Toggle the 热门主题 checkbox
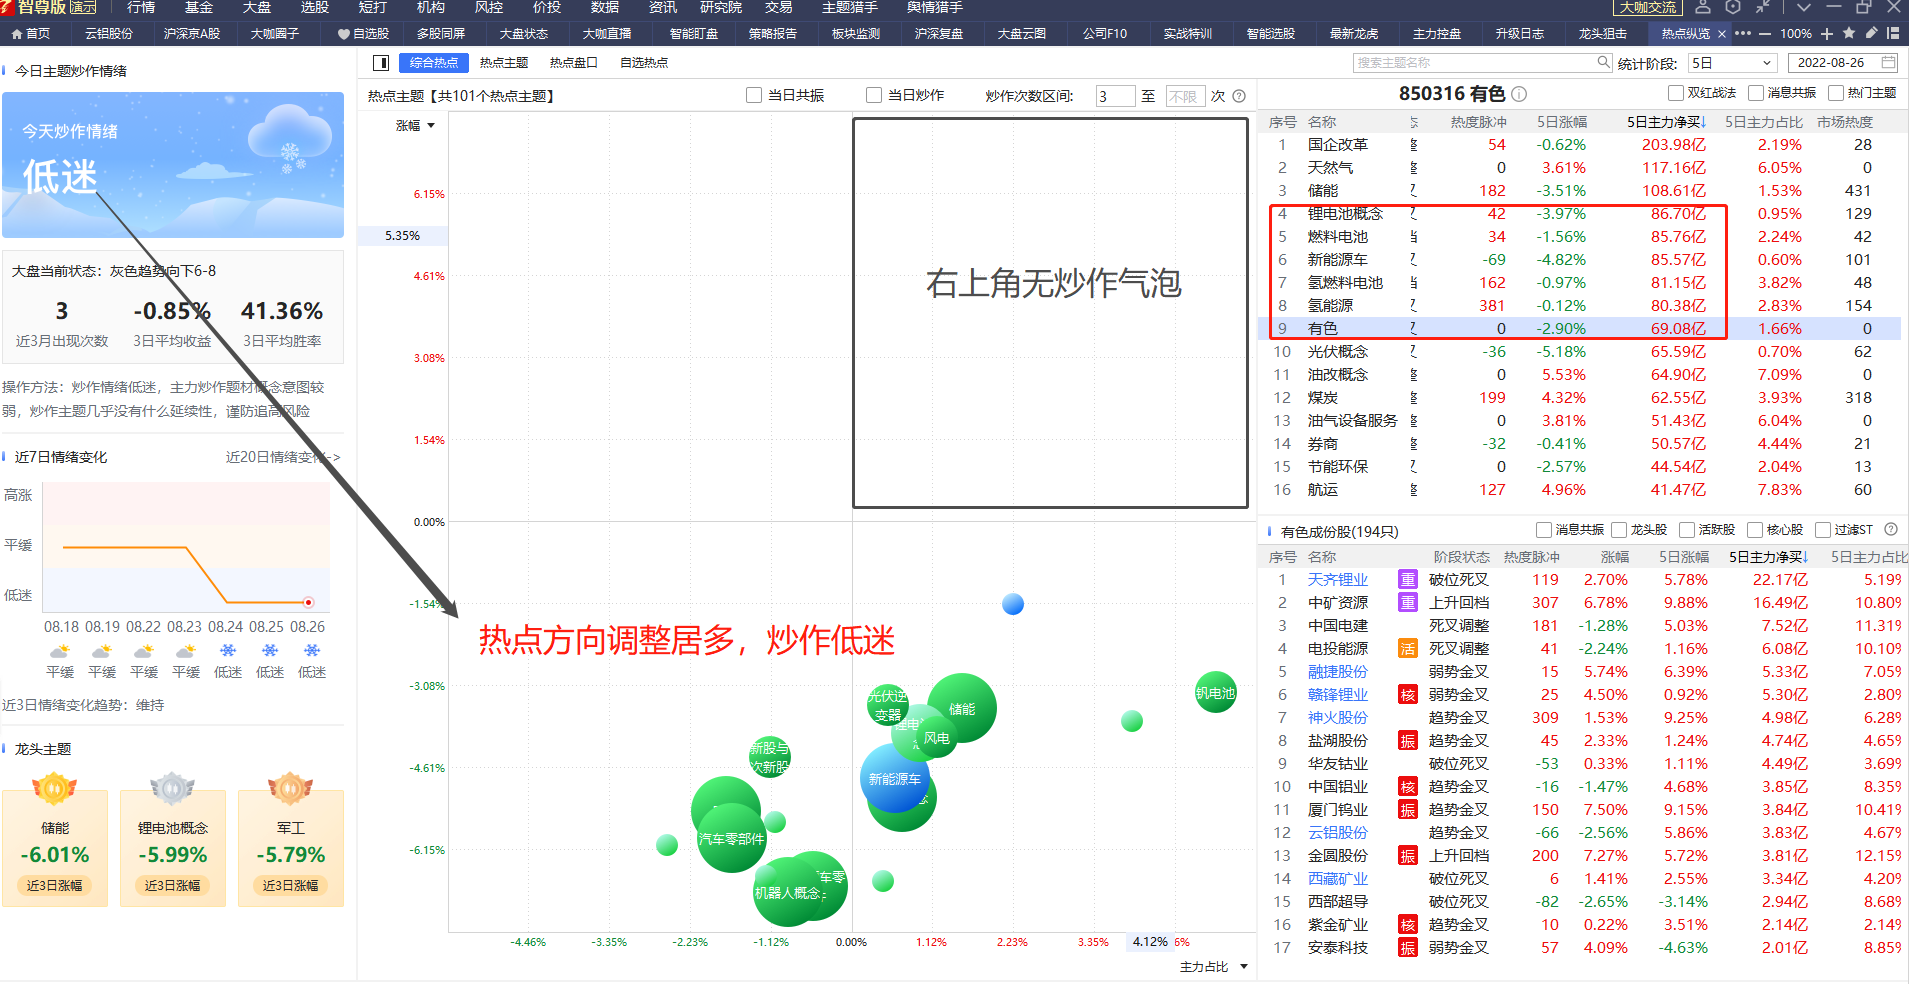This screenshot has height=984, width=1909. 1836,93
